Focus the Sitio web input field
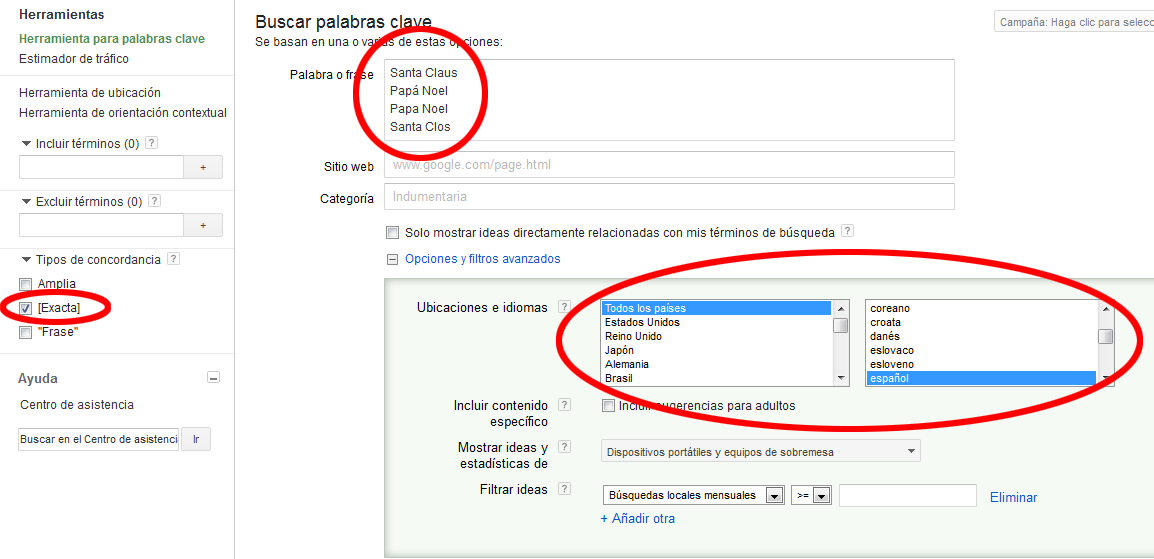 pyautogui.click(x=669, y=165)
